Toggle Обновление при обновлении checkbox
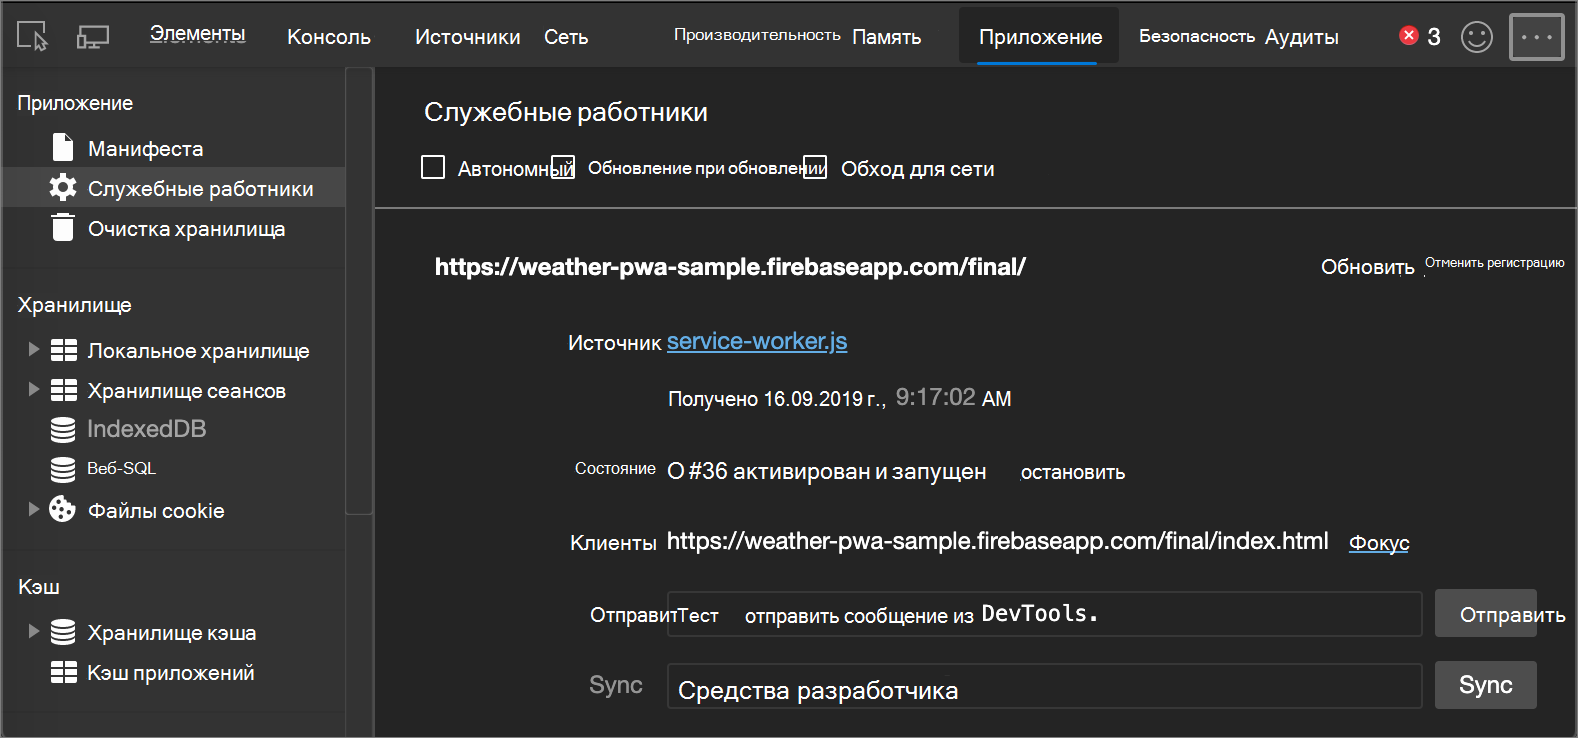The width and height of the screenshot is (1578, 738). [563, 167]
